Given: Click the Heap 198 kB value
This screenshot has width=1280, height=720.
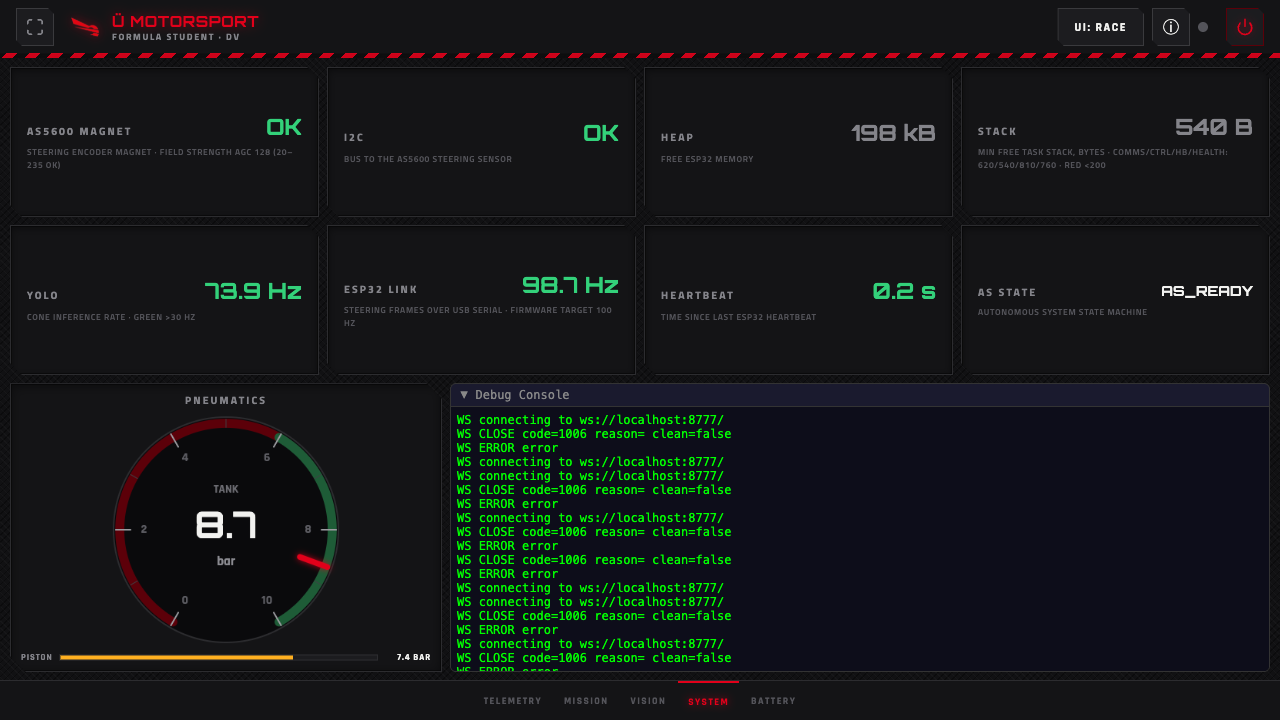Looking at the screenshot, I should point(893,133).
